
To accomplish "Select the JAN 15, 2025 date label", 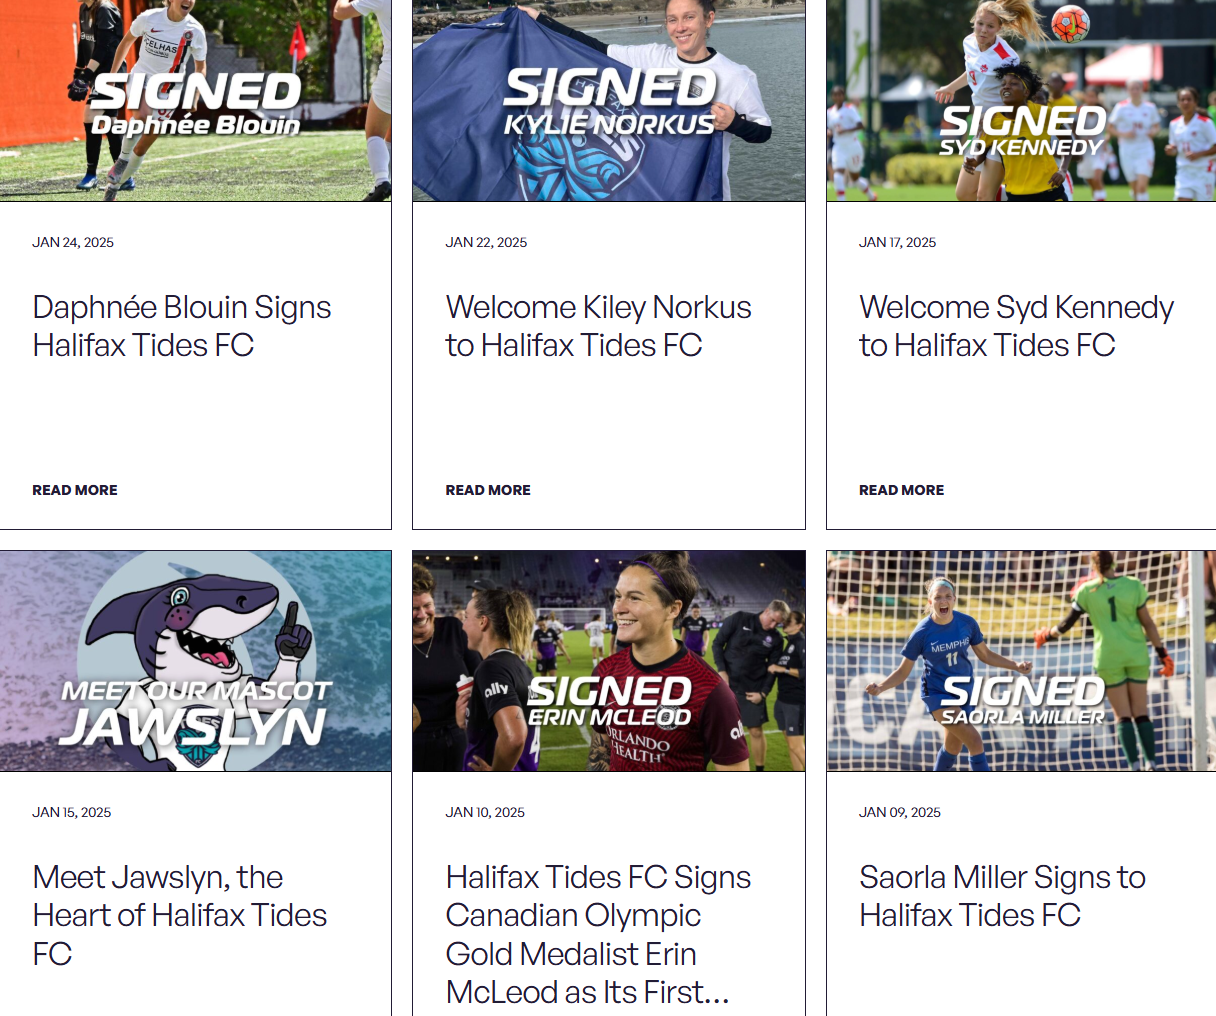I will point(71,812).
